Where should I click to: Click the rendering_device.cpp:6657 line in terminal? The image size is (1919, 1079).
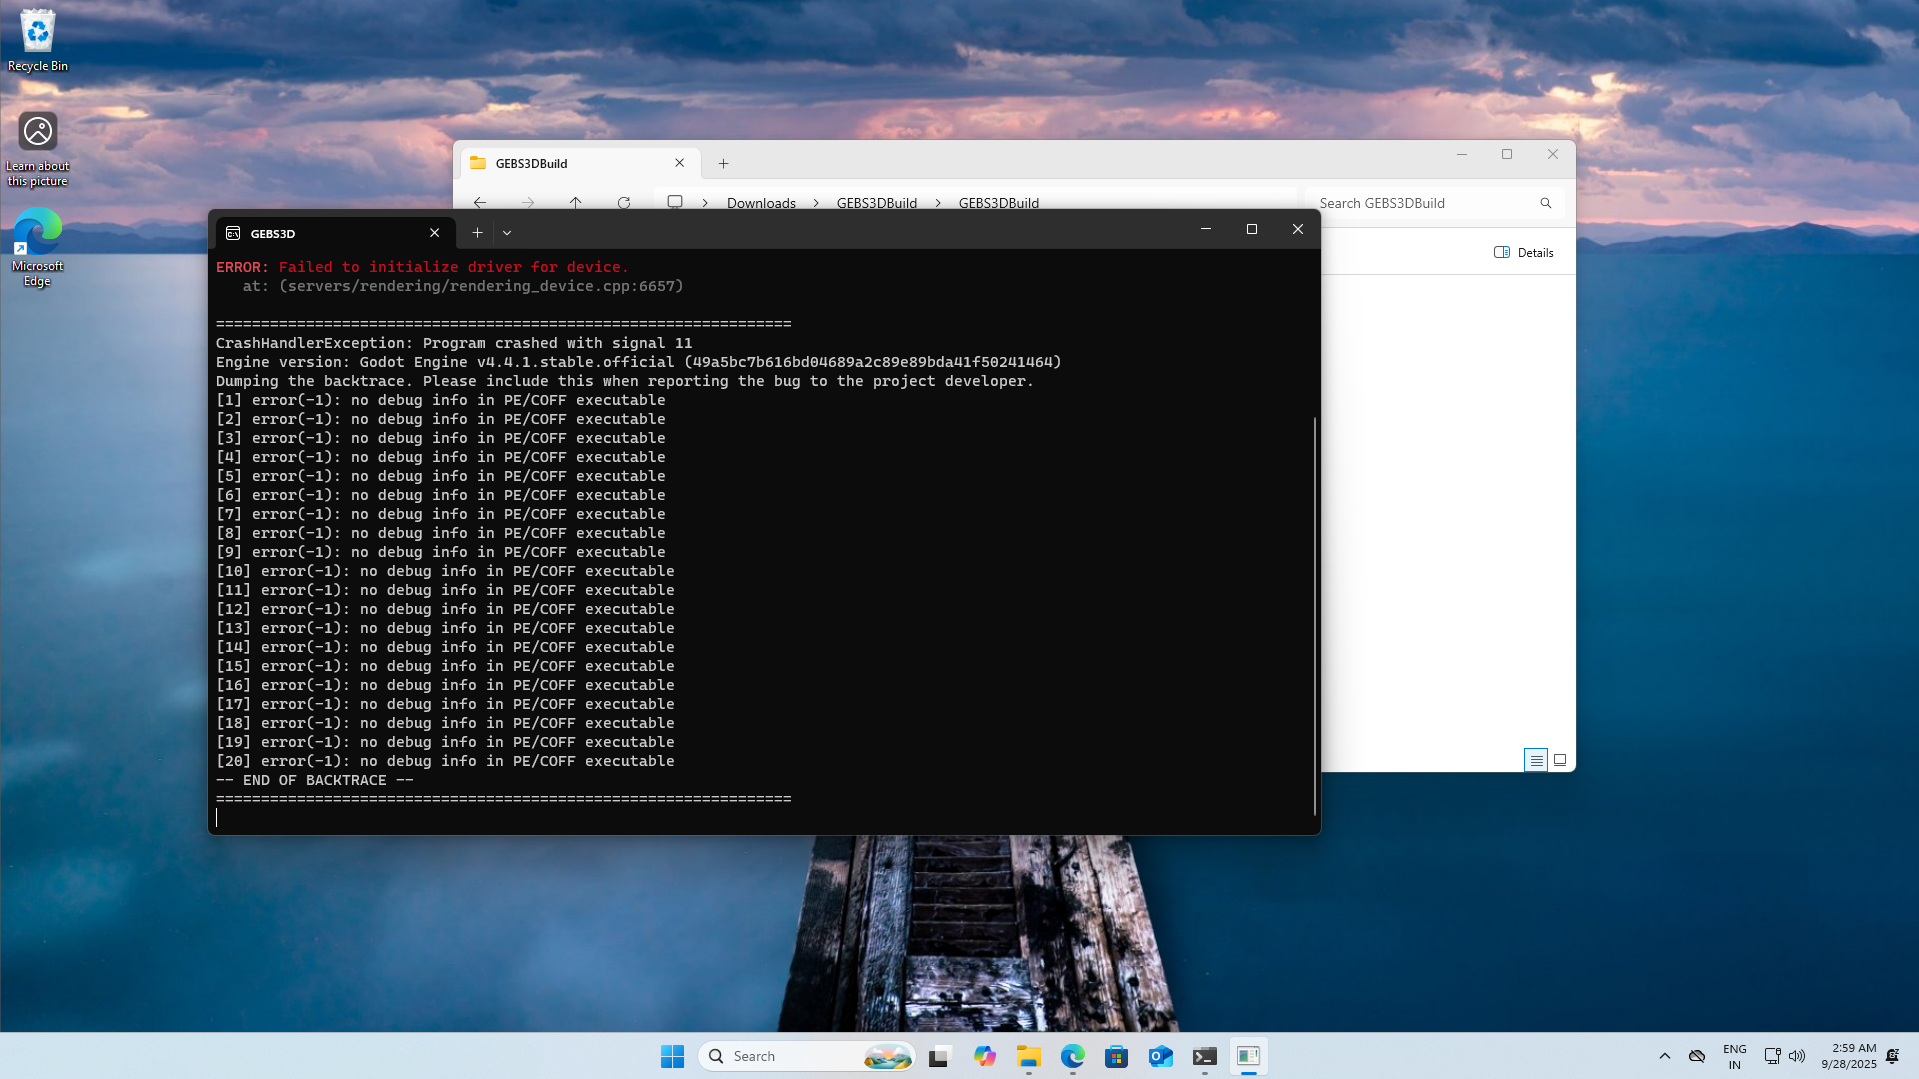point(463,286)
